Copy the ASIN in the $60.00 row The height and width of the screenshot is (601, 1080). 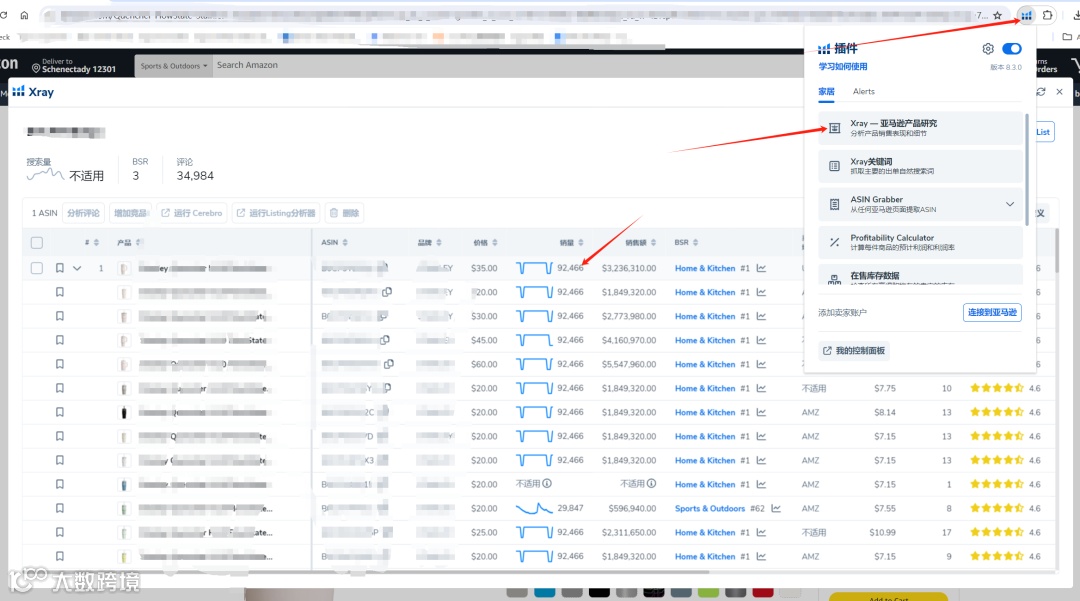389,363
